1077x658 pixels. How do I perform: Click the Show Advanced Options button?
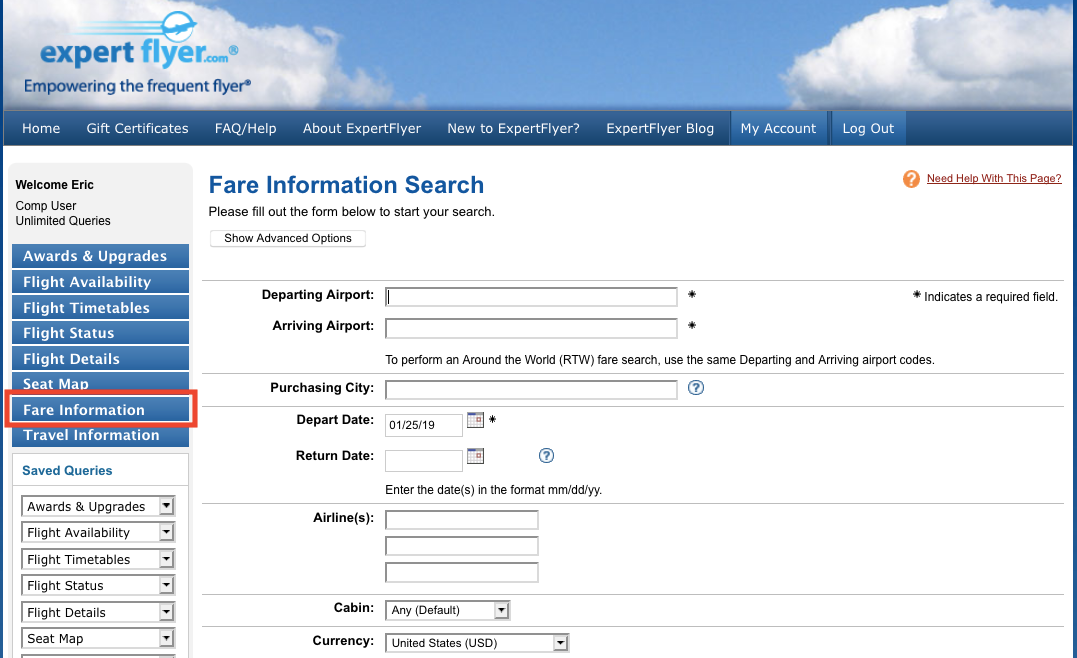click(x=288, y=238)
